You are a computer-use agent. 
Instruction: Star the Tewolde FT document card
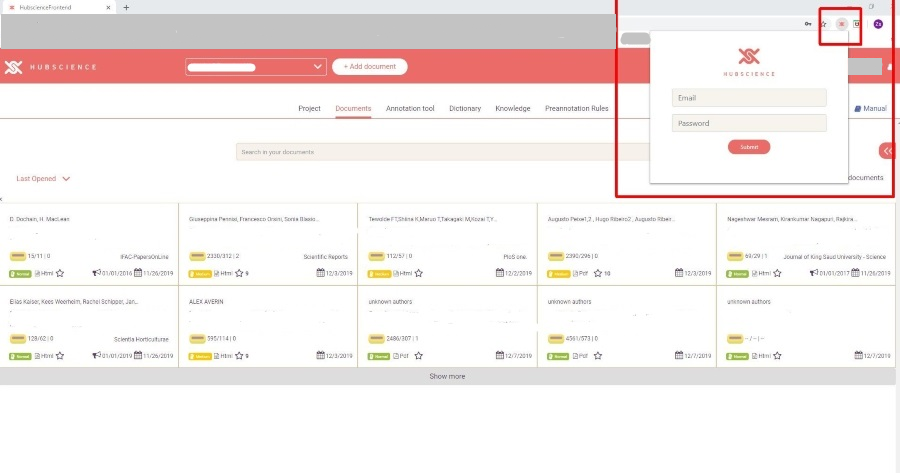pyautogui.click(x=418, y=273)
